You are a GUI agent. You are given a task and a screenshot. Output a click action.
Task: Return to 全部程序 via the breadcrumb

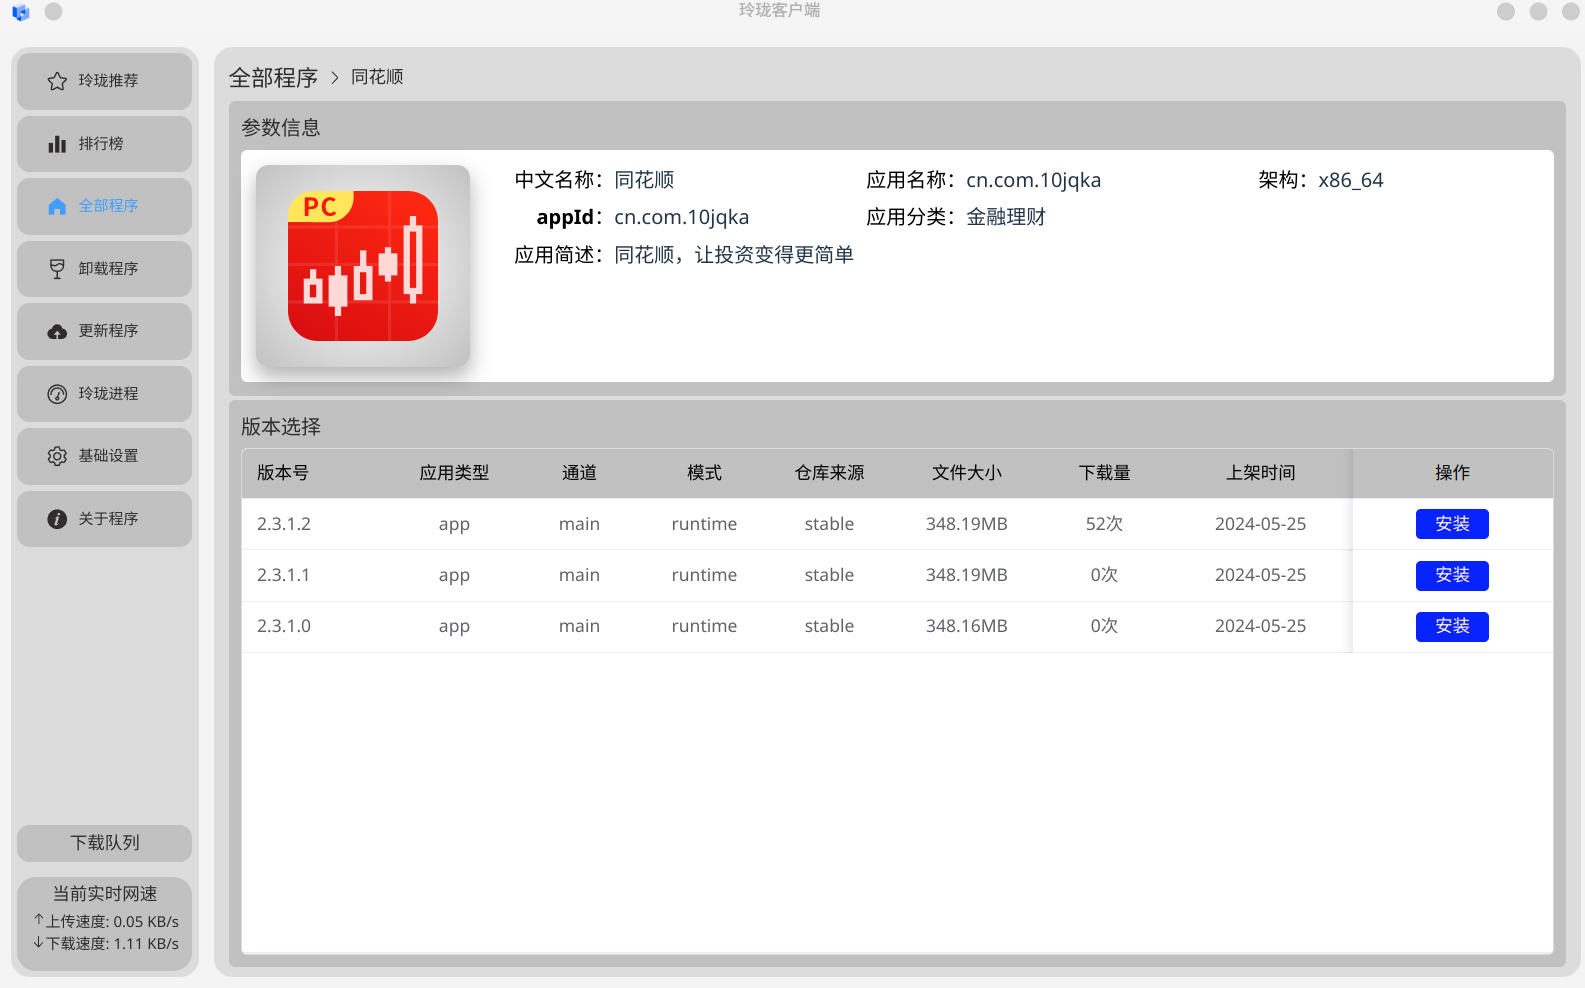273,77
